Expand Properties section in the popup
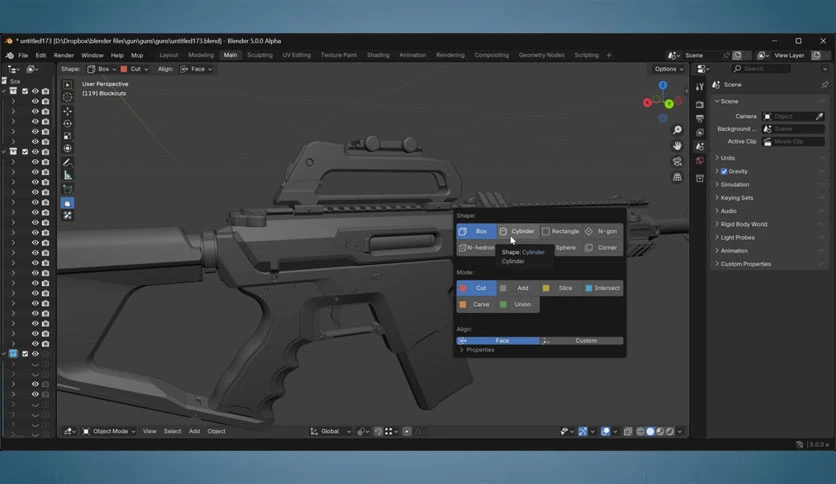 [477, 350]
